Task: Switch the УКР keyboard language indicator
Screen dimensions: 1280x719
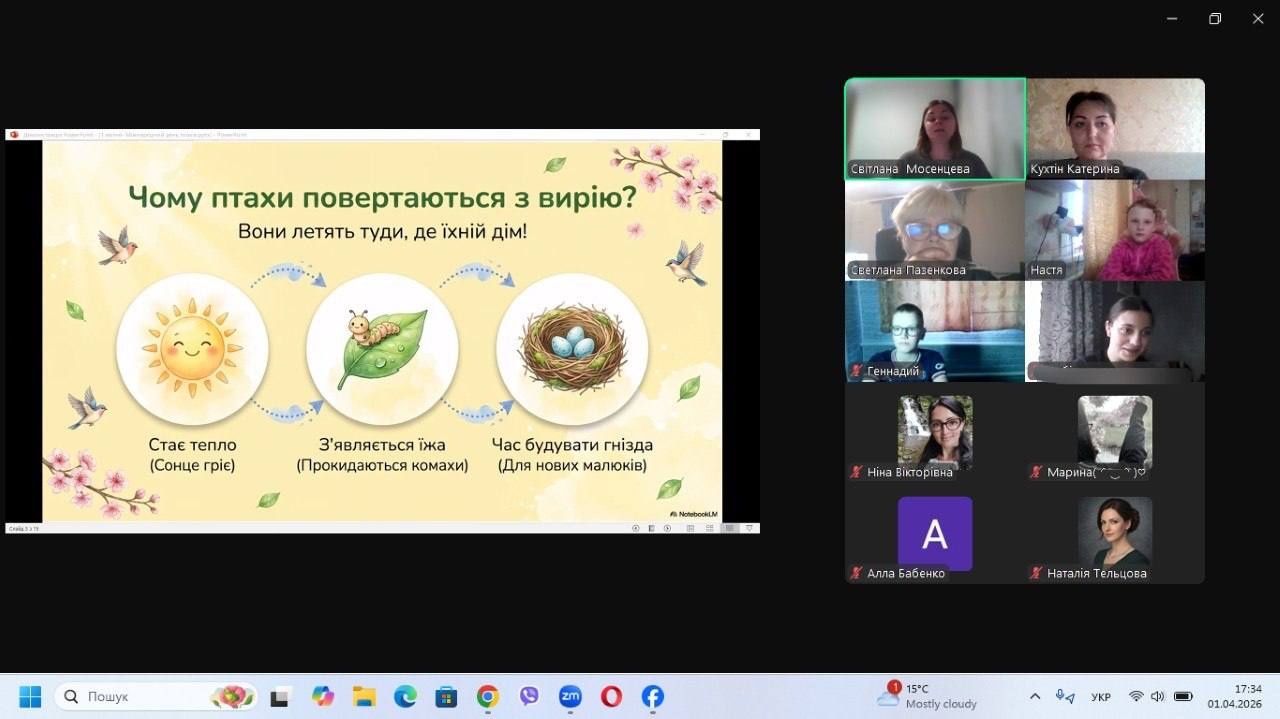Action: coord(1101,697)
